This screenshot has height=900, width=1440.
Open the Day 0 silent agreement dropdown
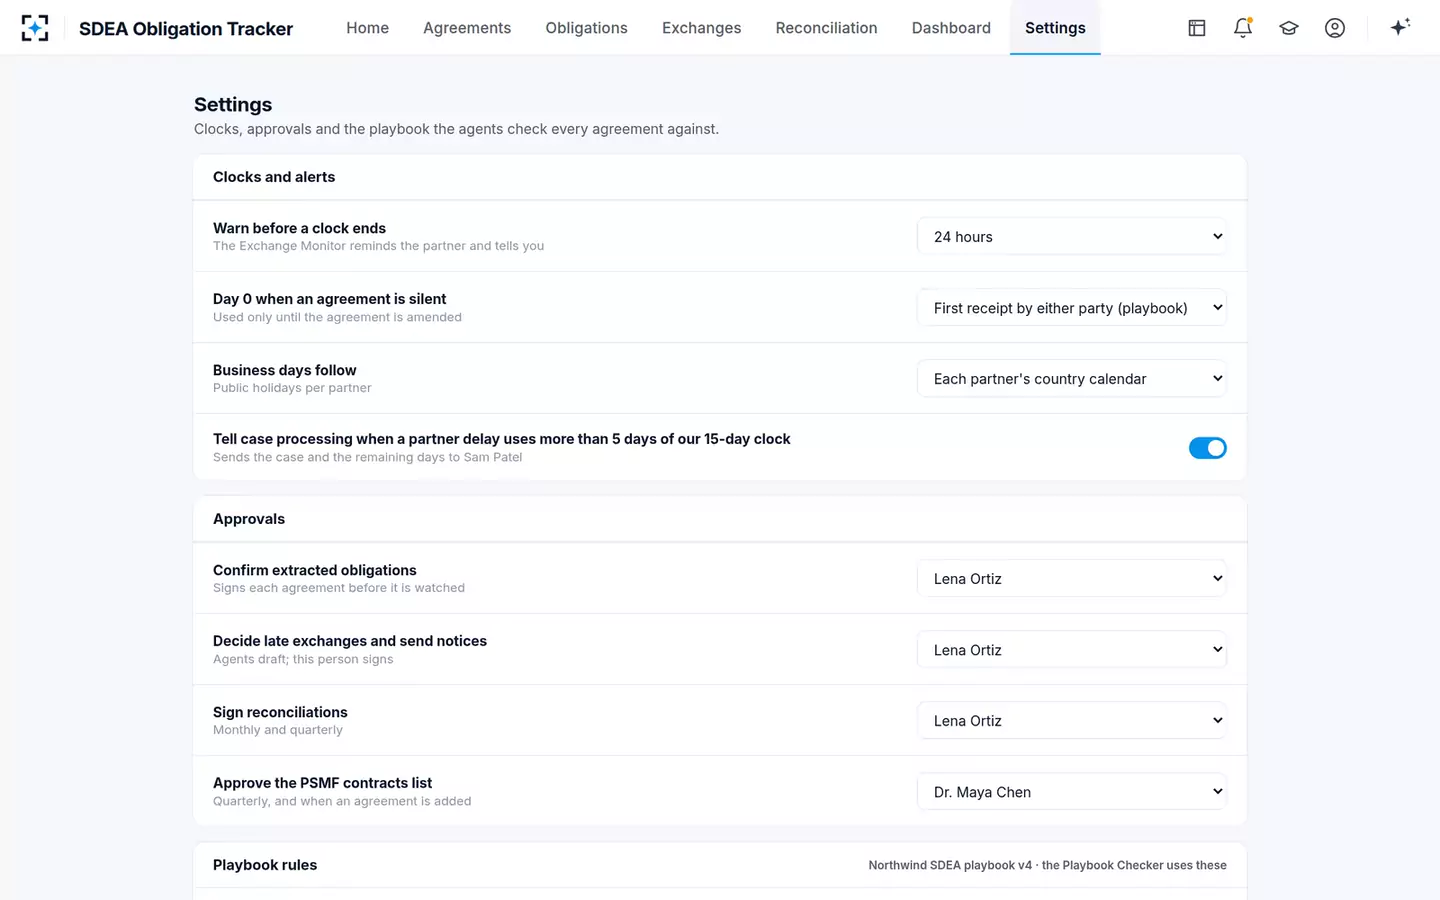click(x=1072, y=308)
